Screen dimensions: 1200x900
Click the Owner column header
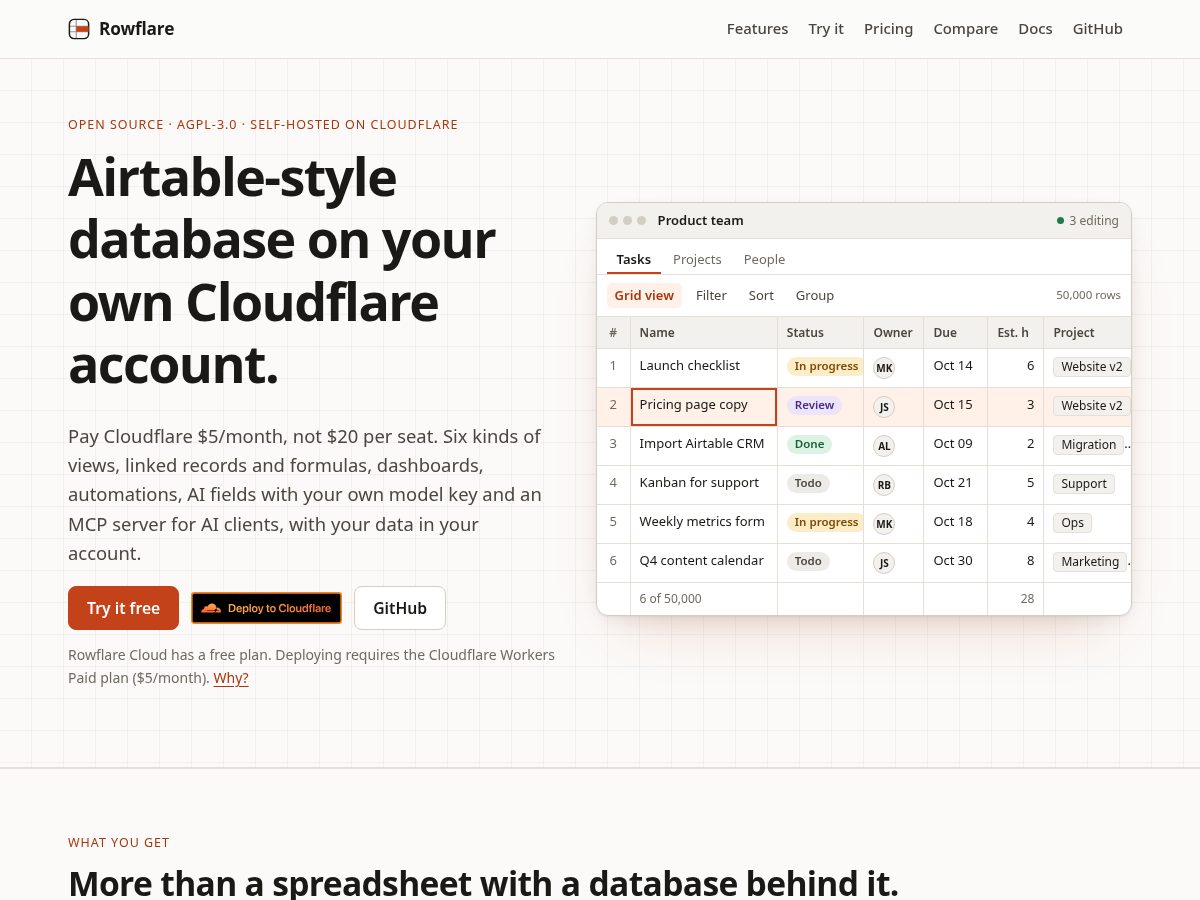(x=893, y=332)
